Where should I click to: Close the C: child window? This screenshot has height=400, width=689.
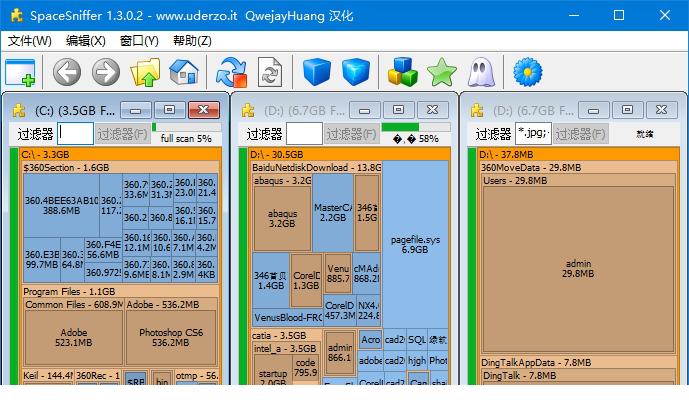tap(203, 110)
